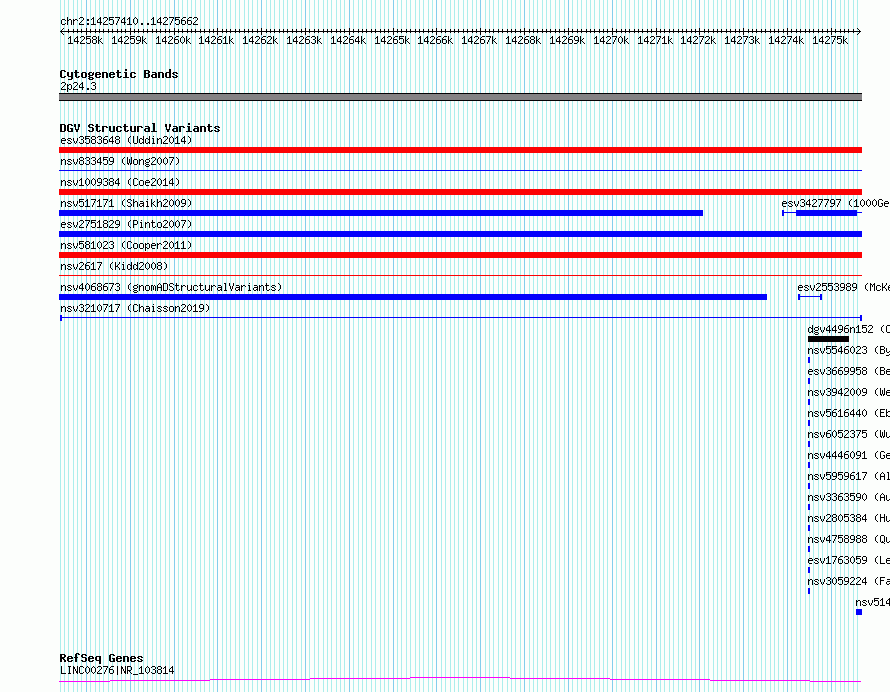Screen dimensions: 890x692
Task: Open LINC00276|NR_103814 gene label
Action: (x=117, y=670)
